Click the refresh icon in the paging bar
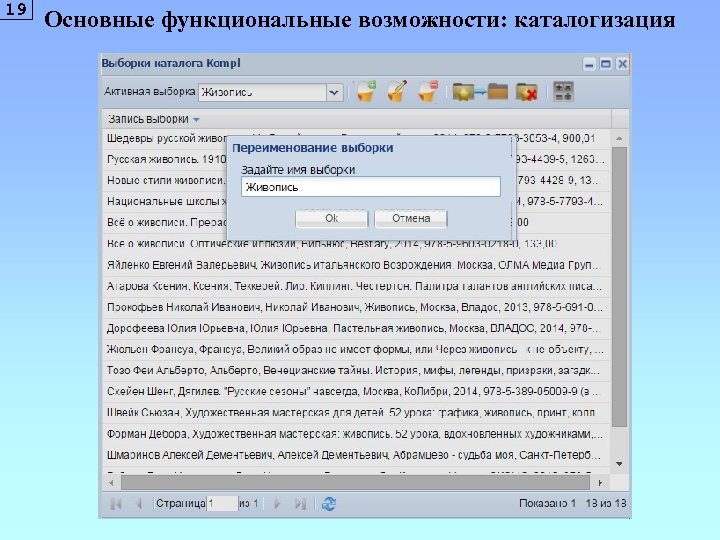This screenshot has height=540, width=720. tap(329, 504)
